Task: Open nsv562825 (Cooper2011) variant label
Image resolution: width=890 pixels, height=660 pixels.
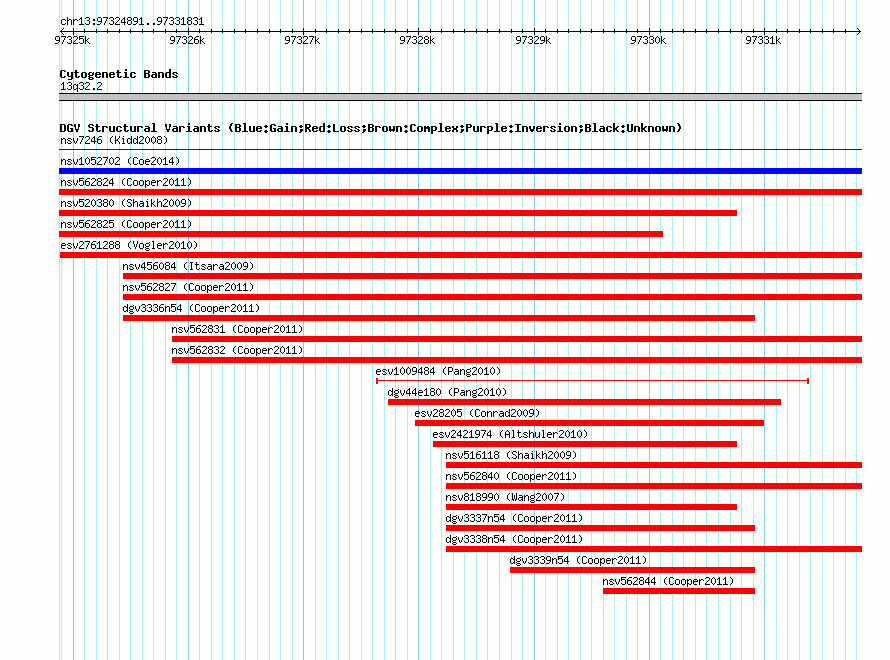Action: coord(126,224)
